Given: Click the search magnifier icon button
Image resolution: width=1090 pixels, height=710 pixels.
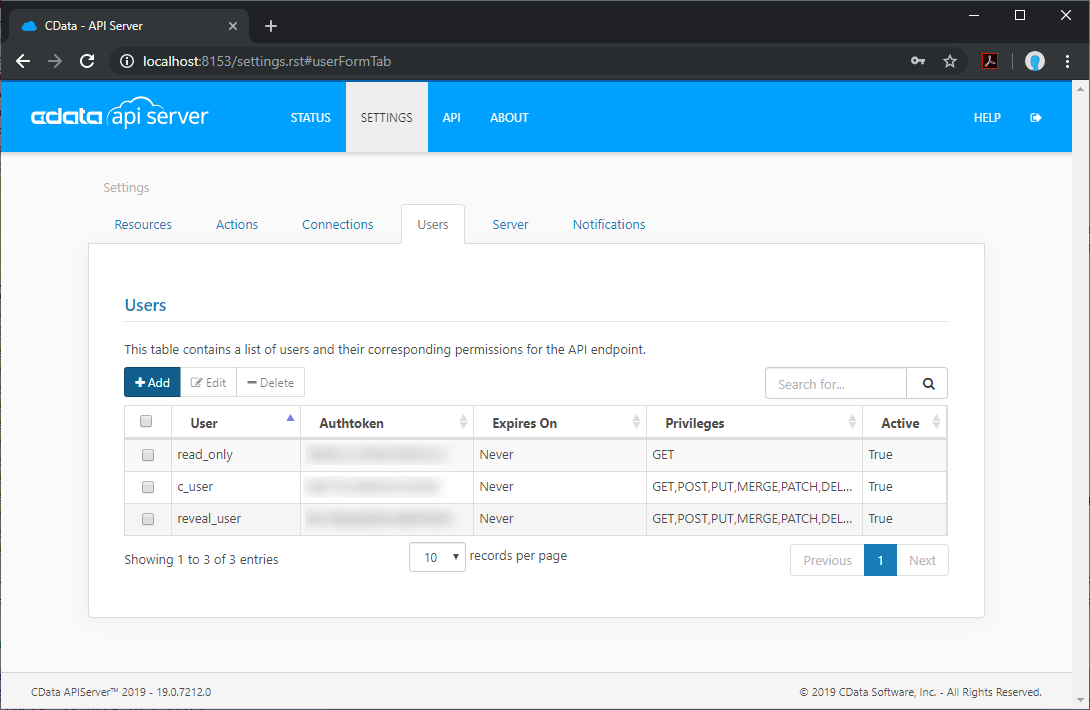Looking at the screenshot, I should (x=927, y=384).
